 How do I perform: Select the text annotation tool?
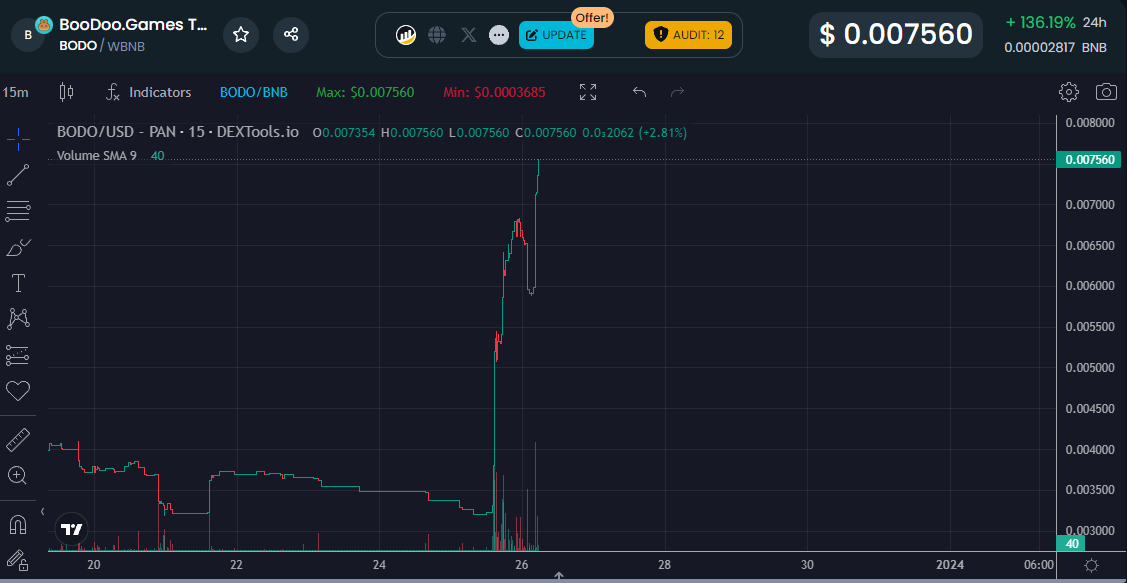[x=18, y=283]
